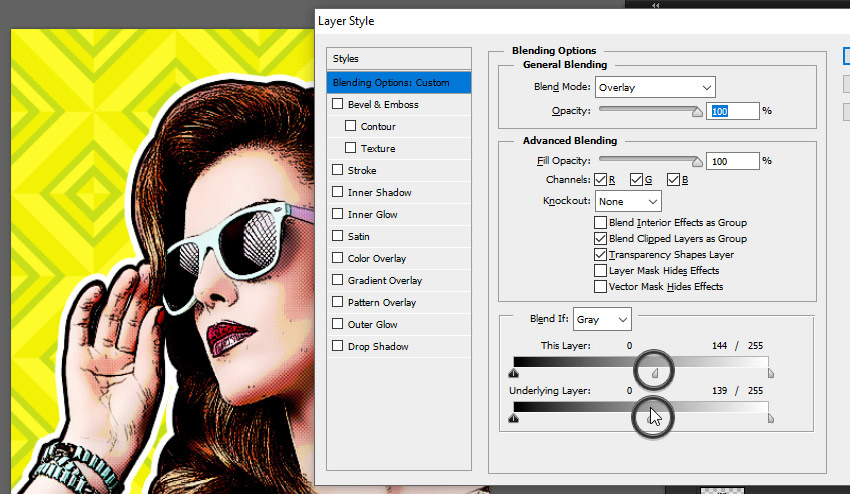The image size is (850, 494).
Task: Click the Opacity value field
Action: pyautogui.click(x=732, y=111)
